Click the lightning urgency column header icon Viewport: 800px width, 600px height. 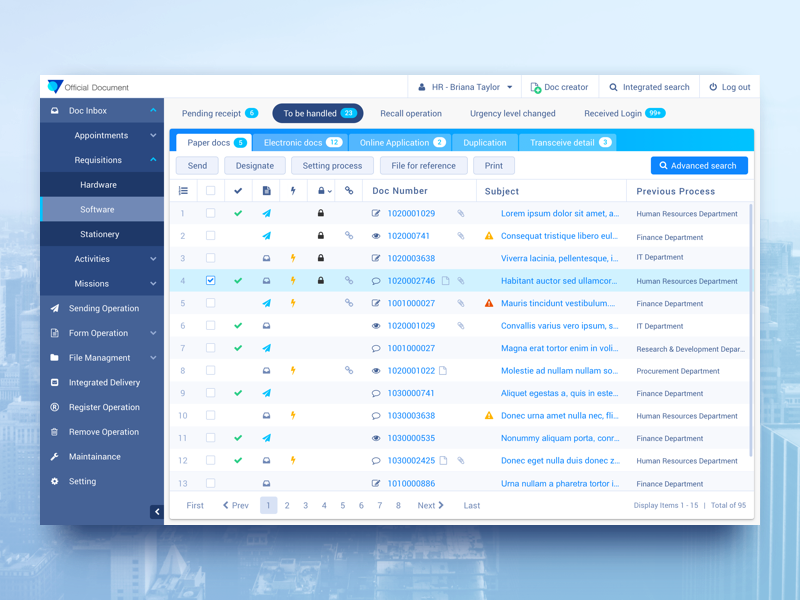tap(293, 191)
